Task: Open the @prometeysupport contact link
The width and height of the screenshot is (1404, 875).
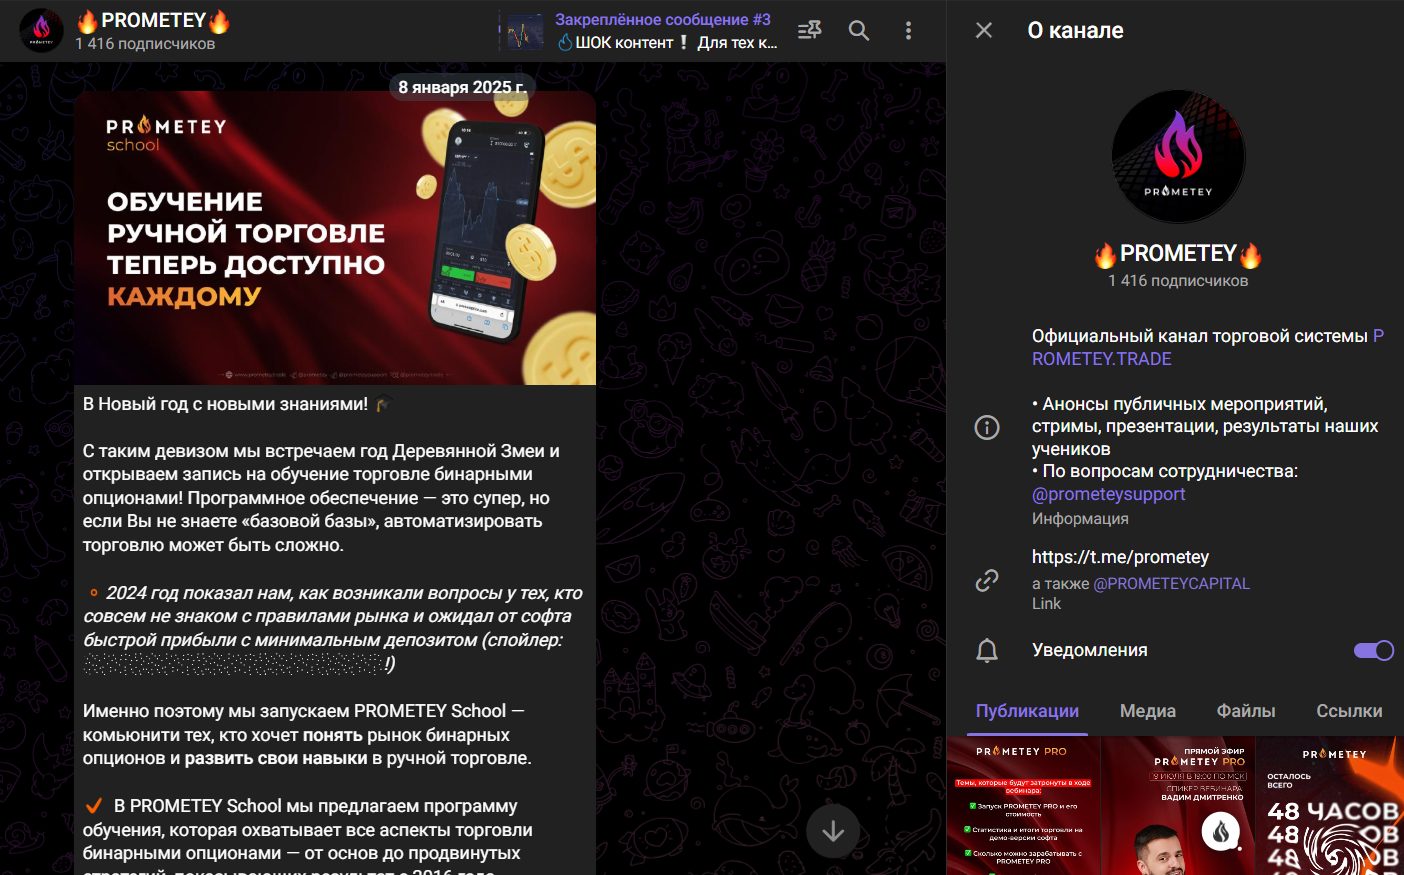Action: pyautogui.click(x=1108, y=494)
